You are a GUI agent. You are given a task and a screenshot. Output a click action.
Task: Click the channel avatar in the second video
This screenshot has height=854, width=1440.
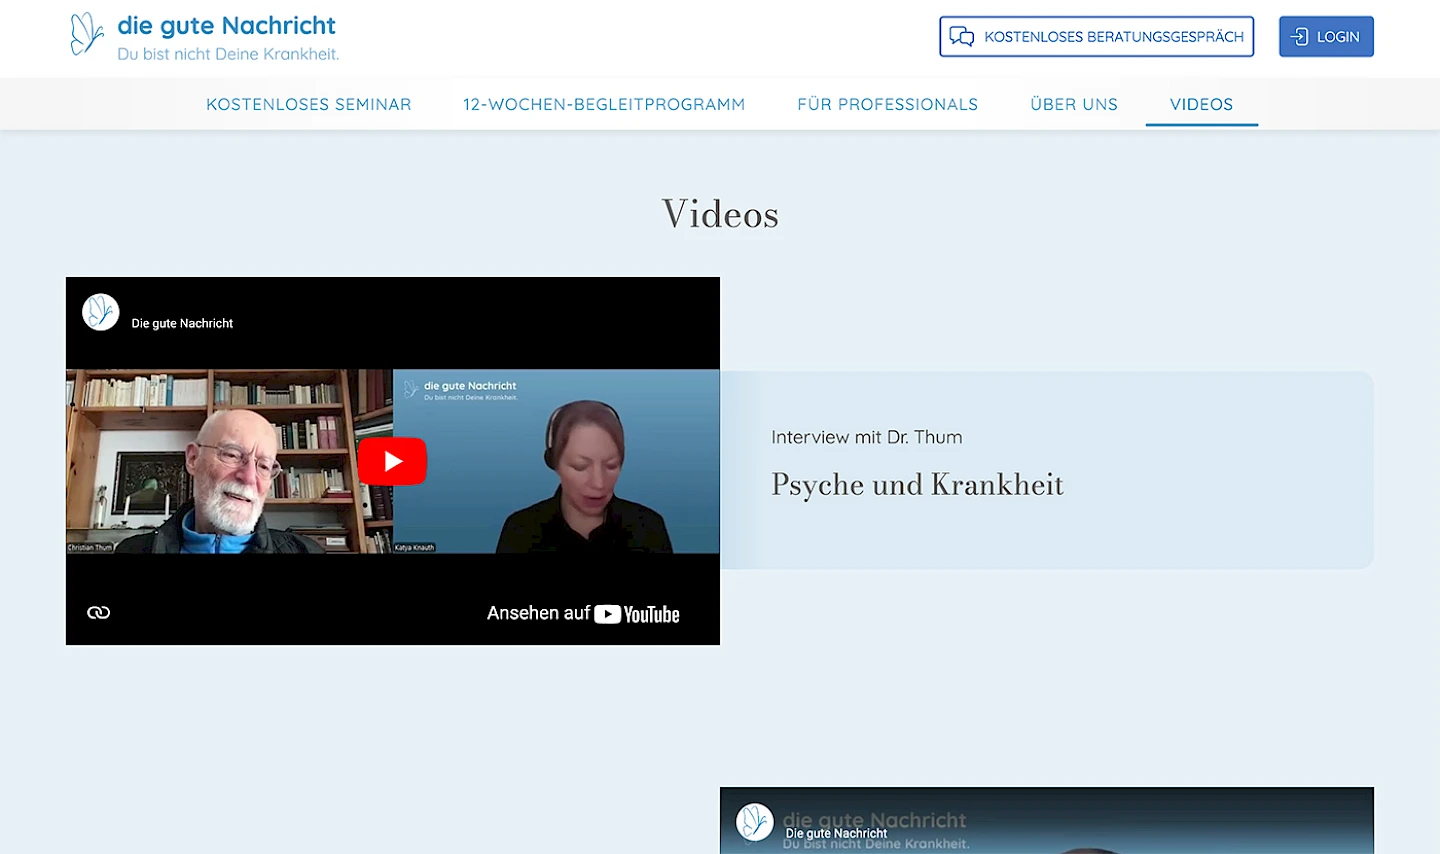[x=755, y=822]
